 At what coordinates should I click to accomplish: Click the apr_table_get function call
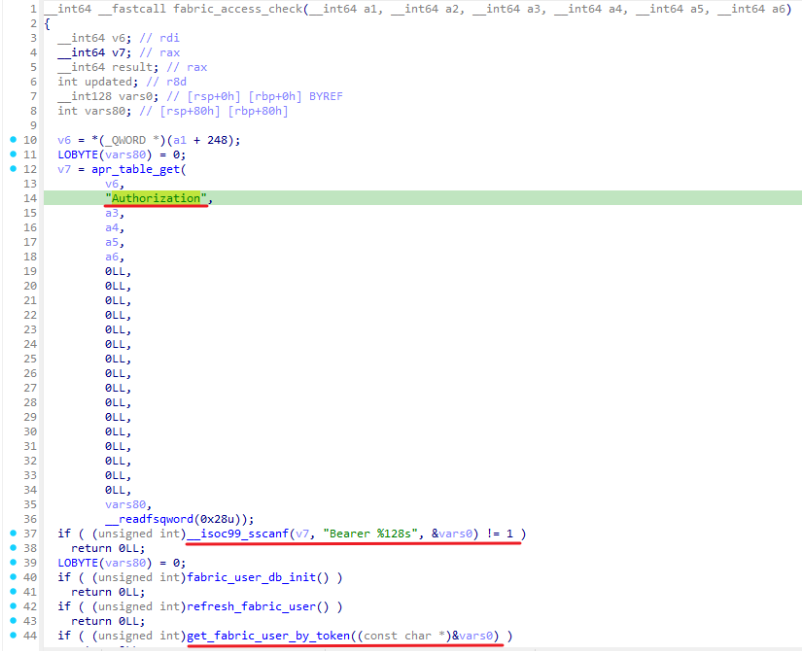[x=136, y=169]
